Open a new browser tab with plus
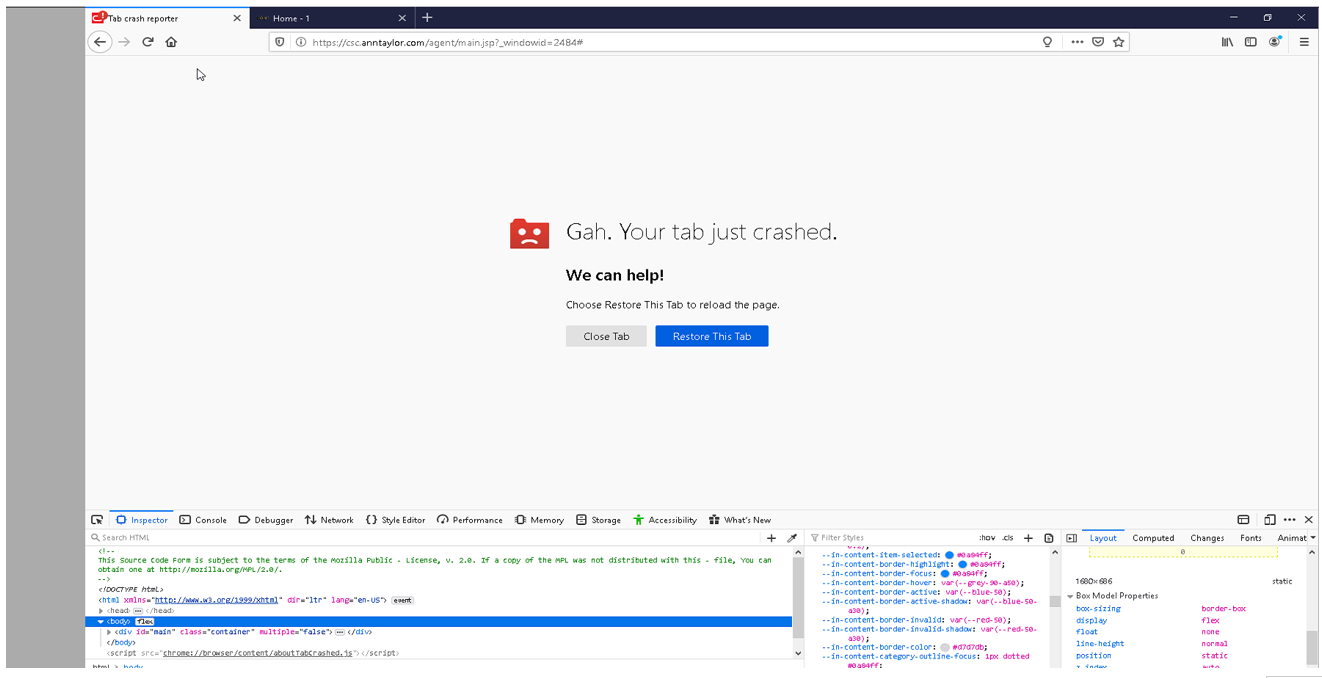1322x678 pixels. click(x=427, y=18)
